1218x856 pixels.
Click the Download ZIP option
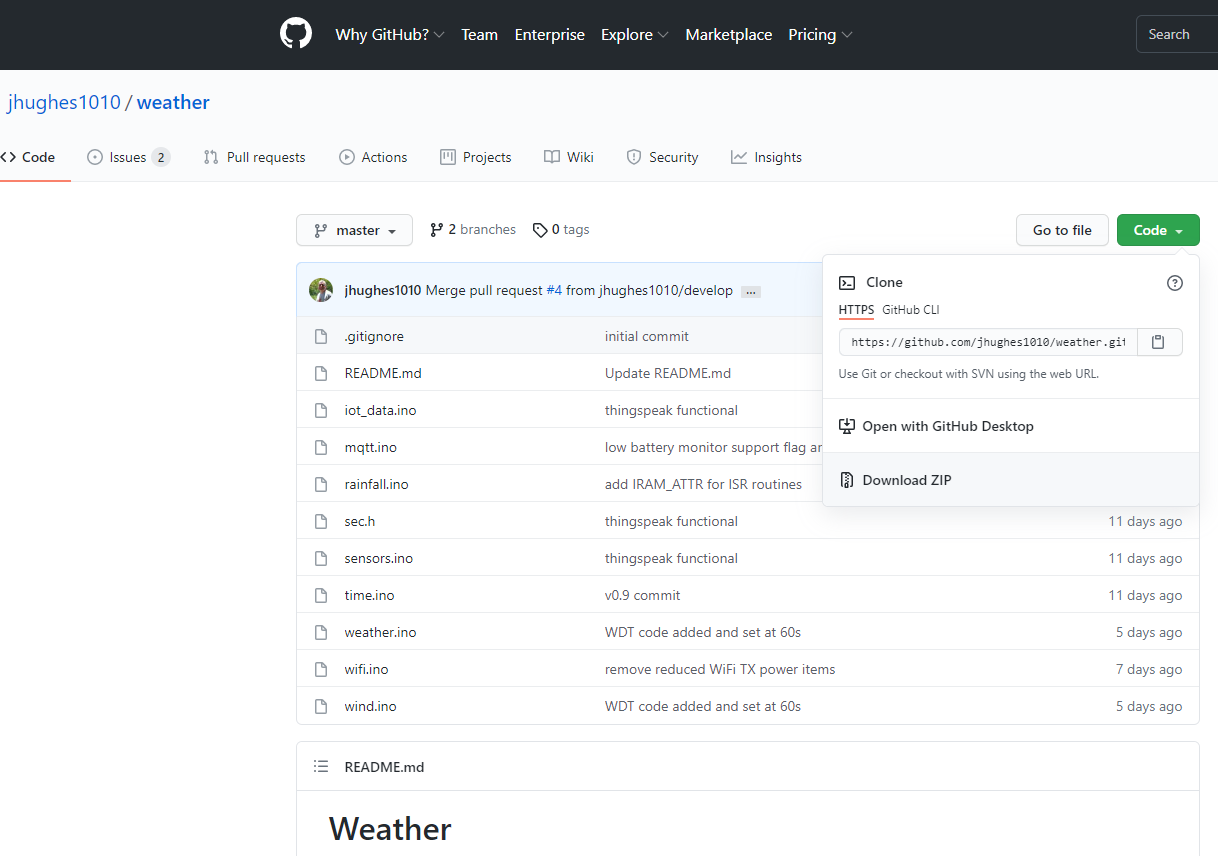(907, 480)
